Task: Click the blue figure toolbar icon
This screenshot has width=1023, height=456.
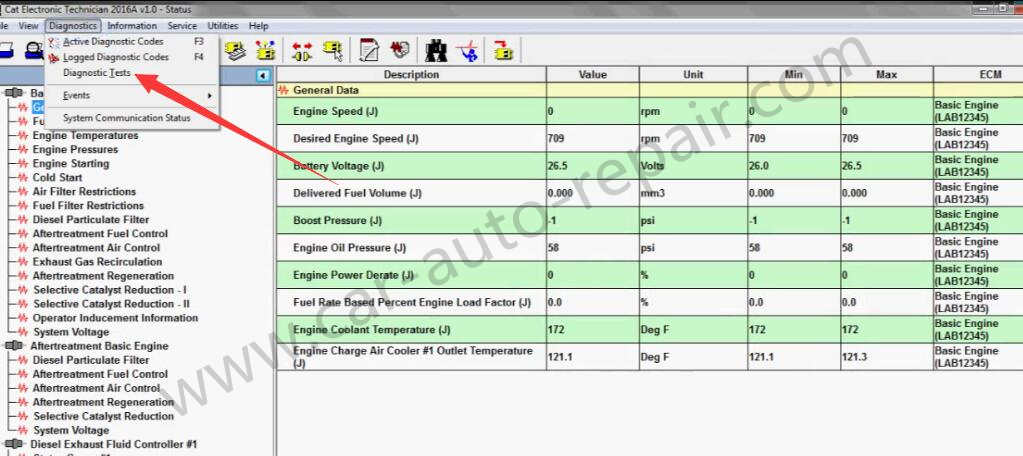Action: pos(467,50)
